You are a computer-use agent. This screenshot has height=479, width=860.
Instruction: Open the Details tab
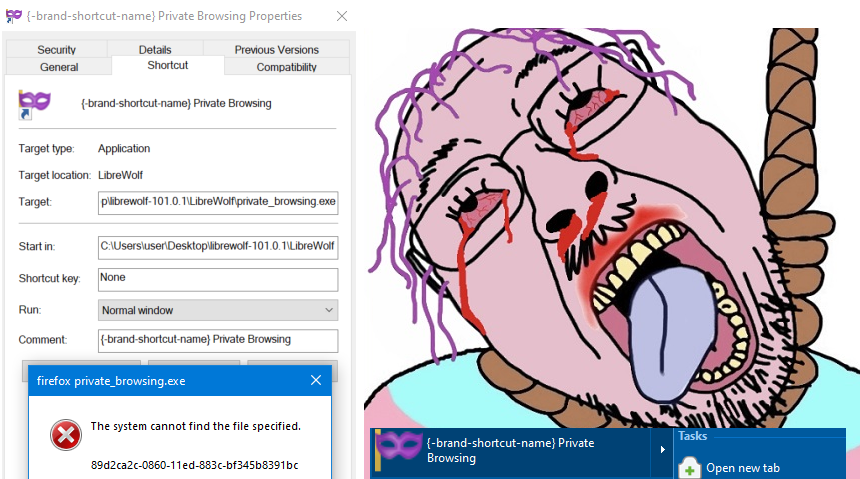click(x=155, y=49)
